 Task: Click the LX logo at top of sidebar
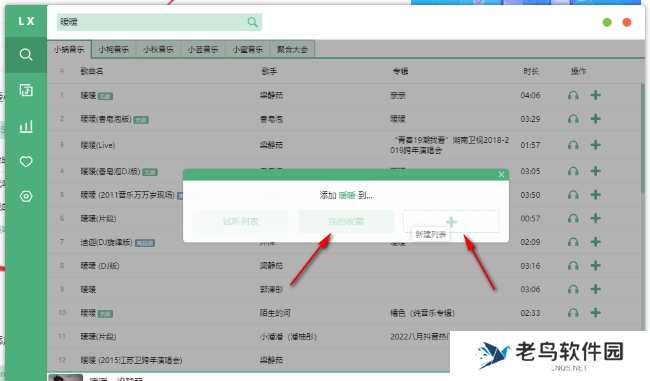coord(26,21)
